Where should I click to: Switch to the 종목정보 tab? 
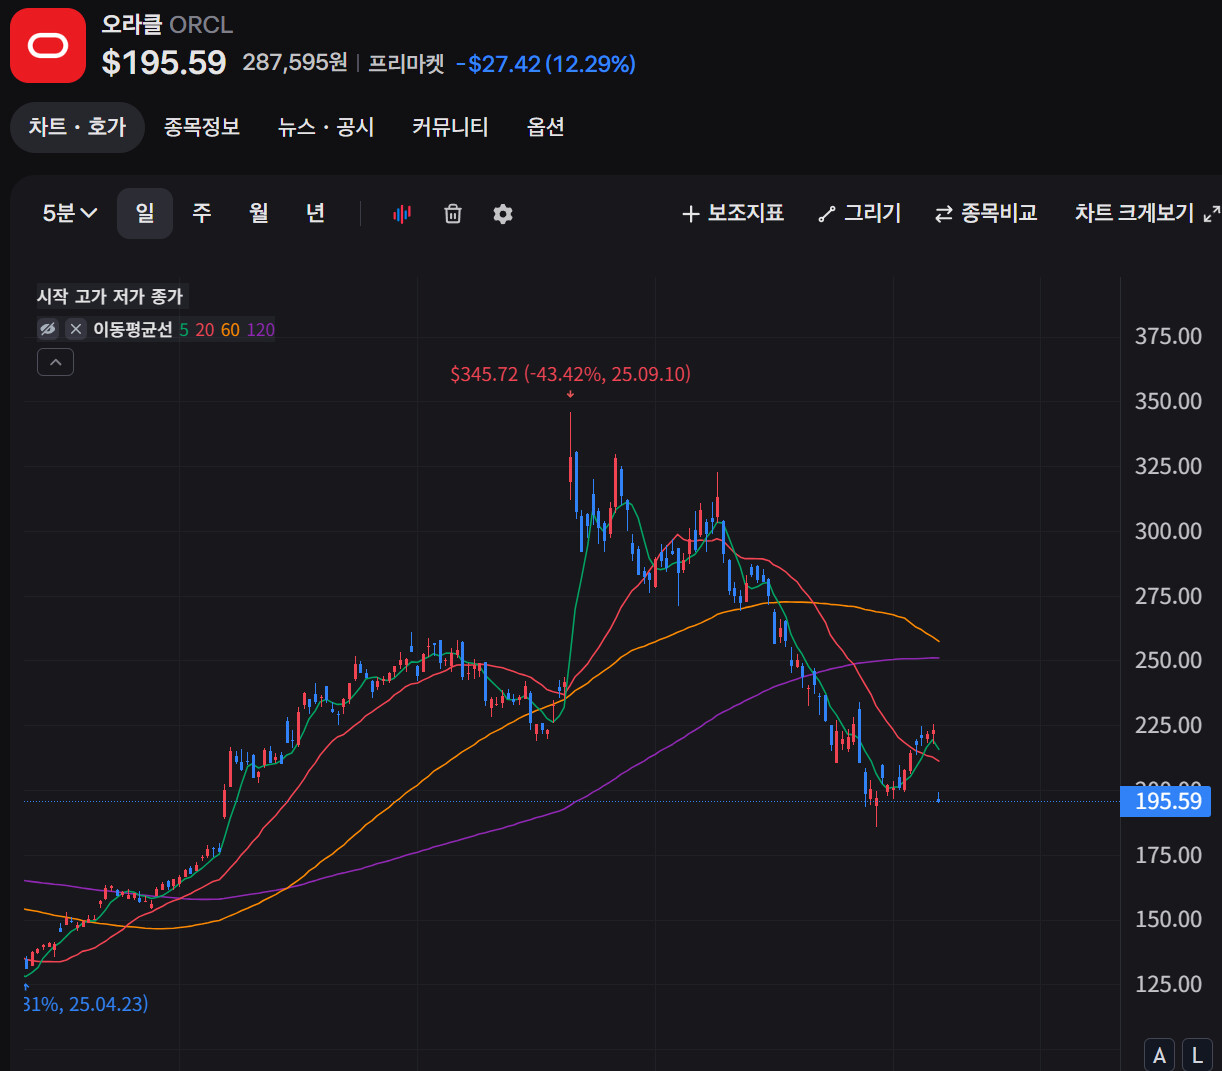pos(202,127)
